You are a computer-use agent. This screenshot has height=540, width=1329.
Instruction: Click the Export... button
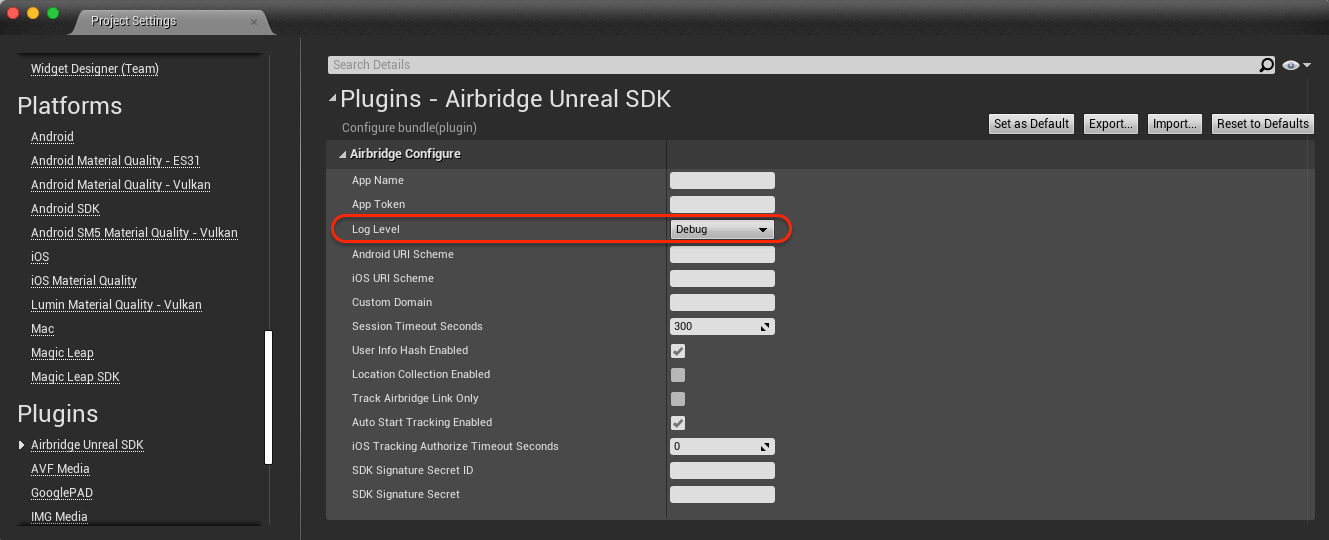coord(1111,124)
